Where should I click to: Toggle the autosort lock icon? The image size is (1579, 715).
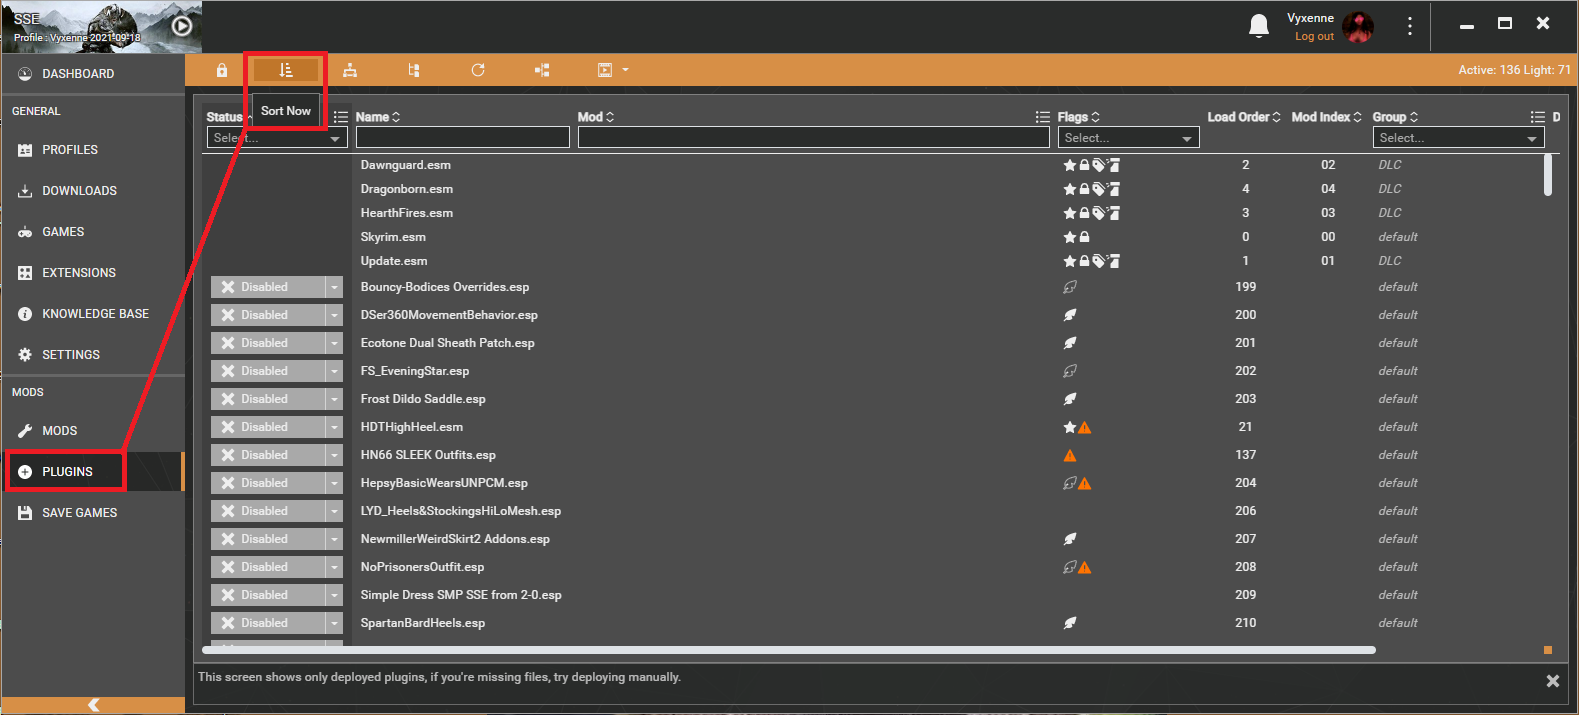click(x=222, y=70)
